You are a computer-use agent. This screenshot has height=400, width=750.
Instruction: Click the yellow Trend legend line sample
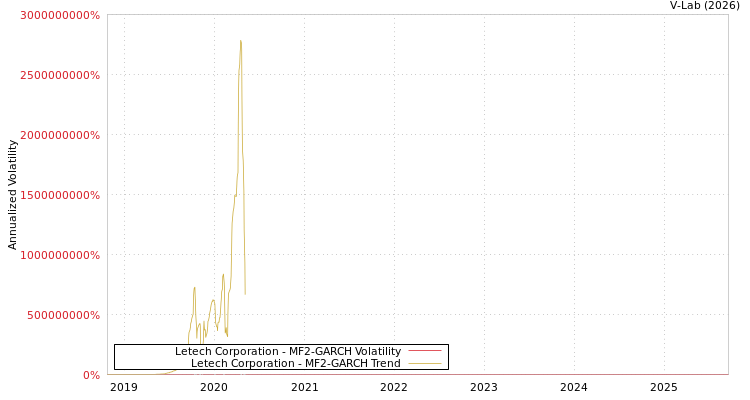pyautogui.click(x=425, y=364)
